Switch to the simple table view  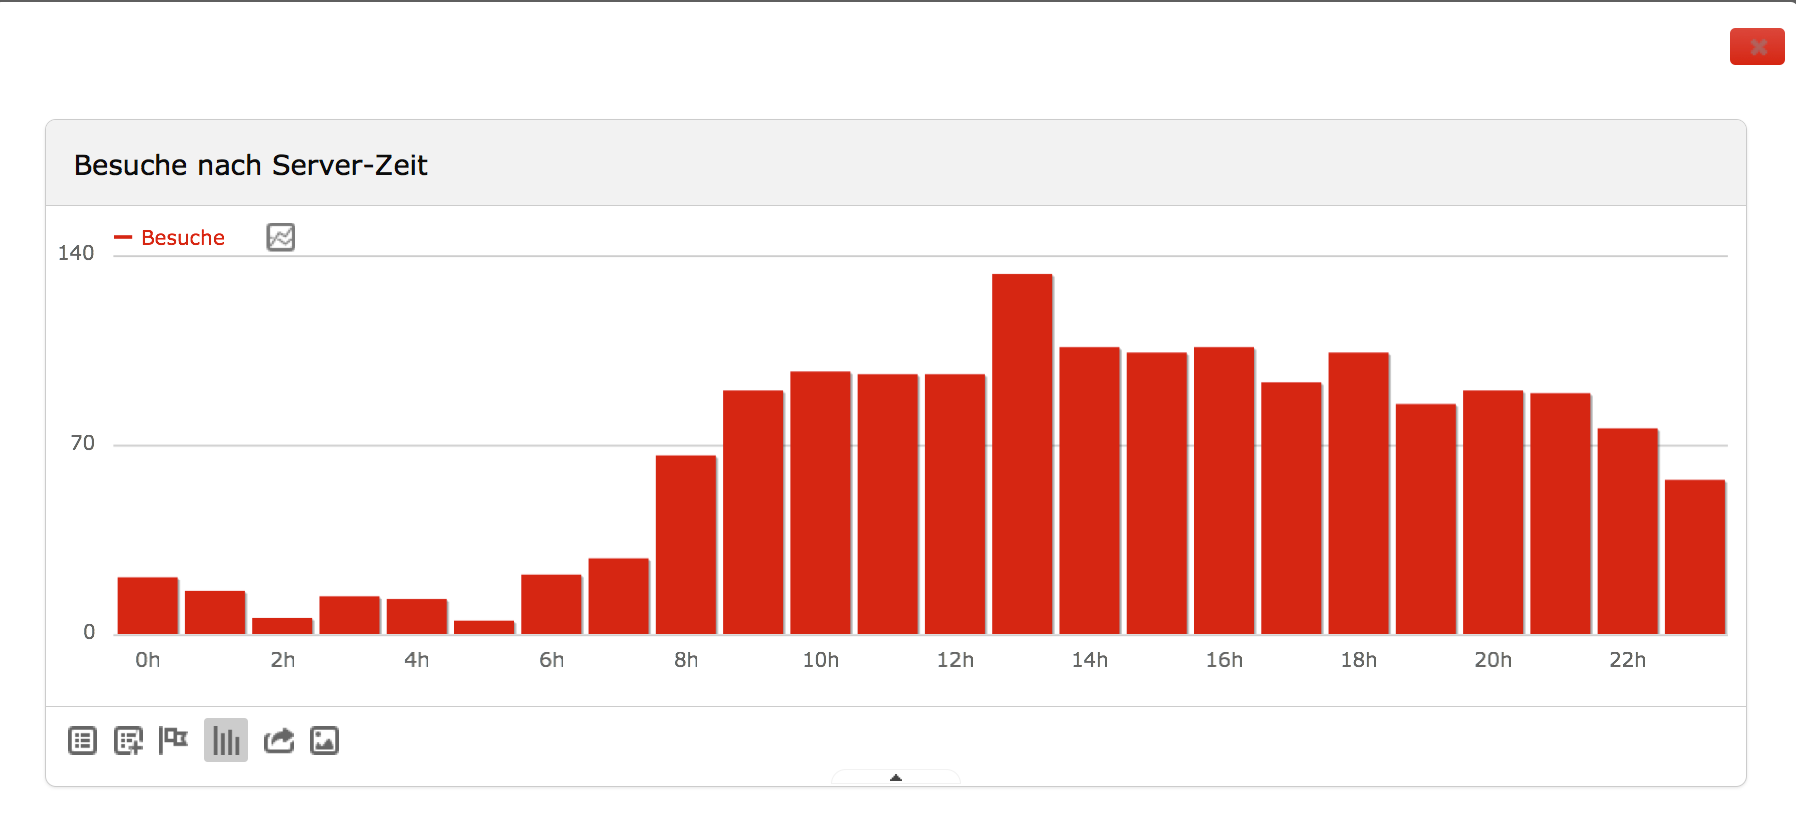click(x=82, y=741)
